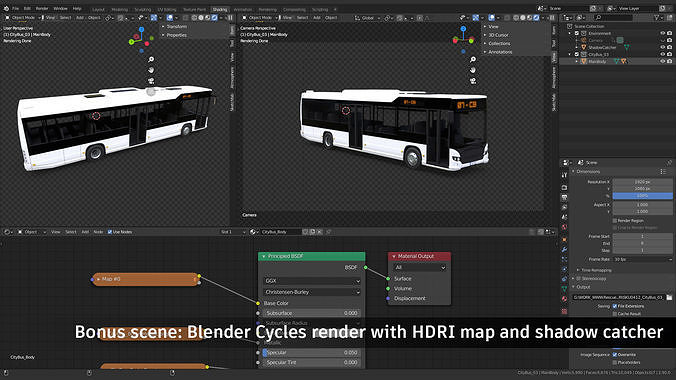Screen dimensions: 676x380
Task: Select the MainBody object in outliner
Action: (597, 61)
